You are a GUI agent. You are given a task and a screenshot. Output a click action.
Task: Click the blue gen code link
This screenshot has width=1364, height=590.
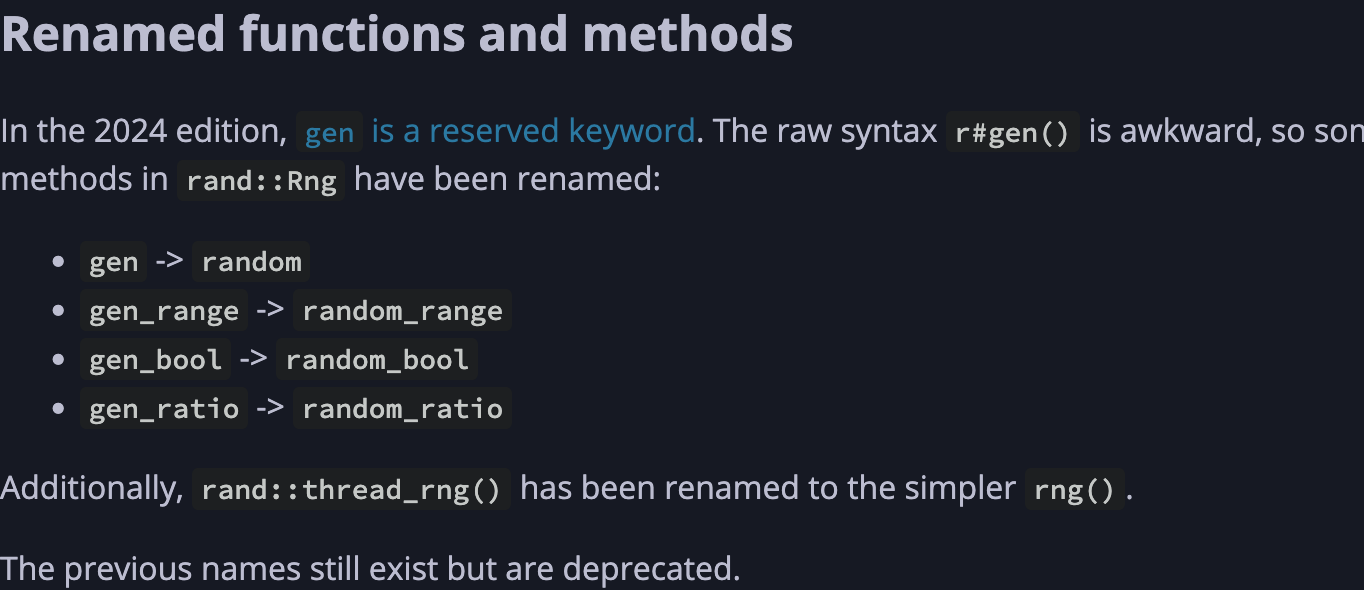(x=329, y=133)
